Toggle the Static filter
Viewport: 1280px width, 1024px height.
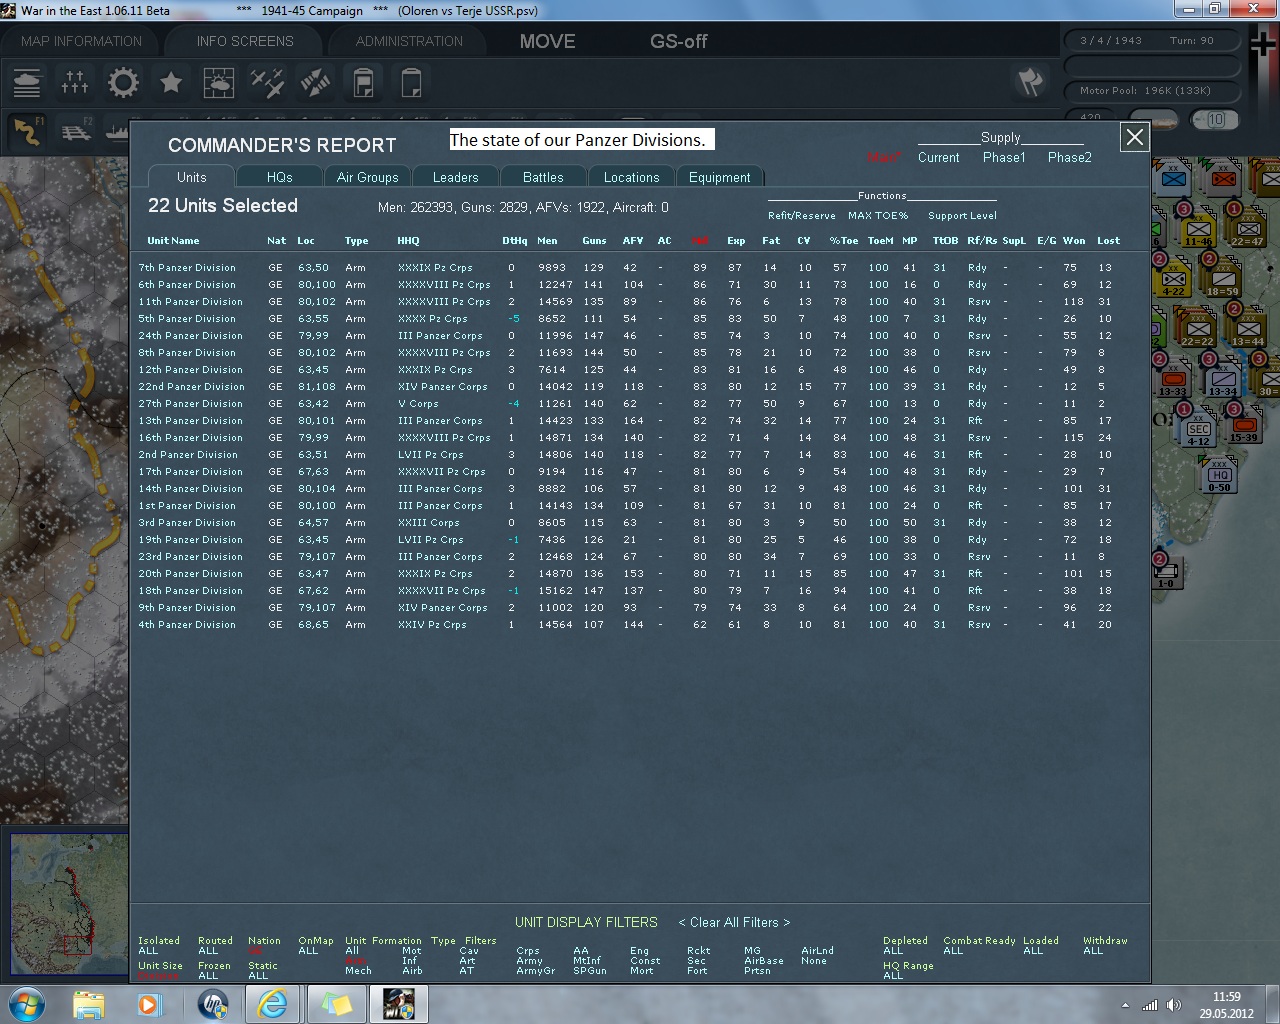click(x=263, y=971)
